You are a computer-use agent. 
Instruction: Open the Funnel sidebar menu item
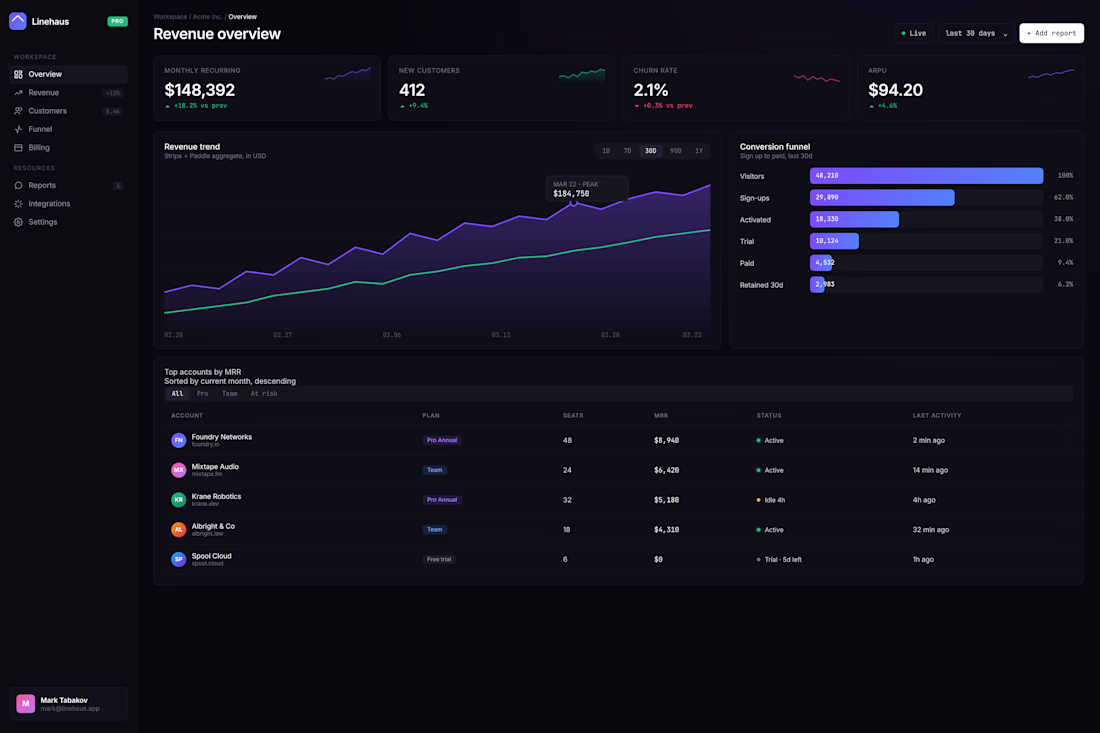(x=69, y=129)
